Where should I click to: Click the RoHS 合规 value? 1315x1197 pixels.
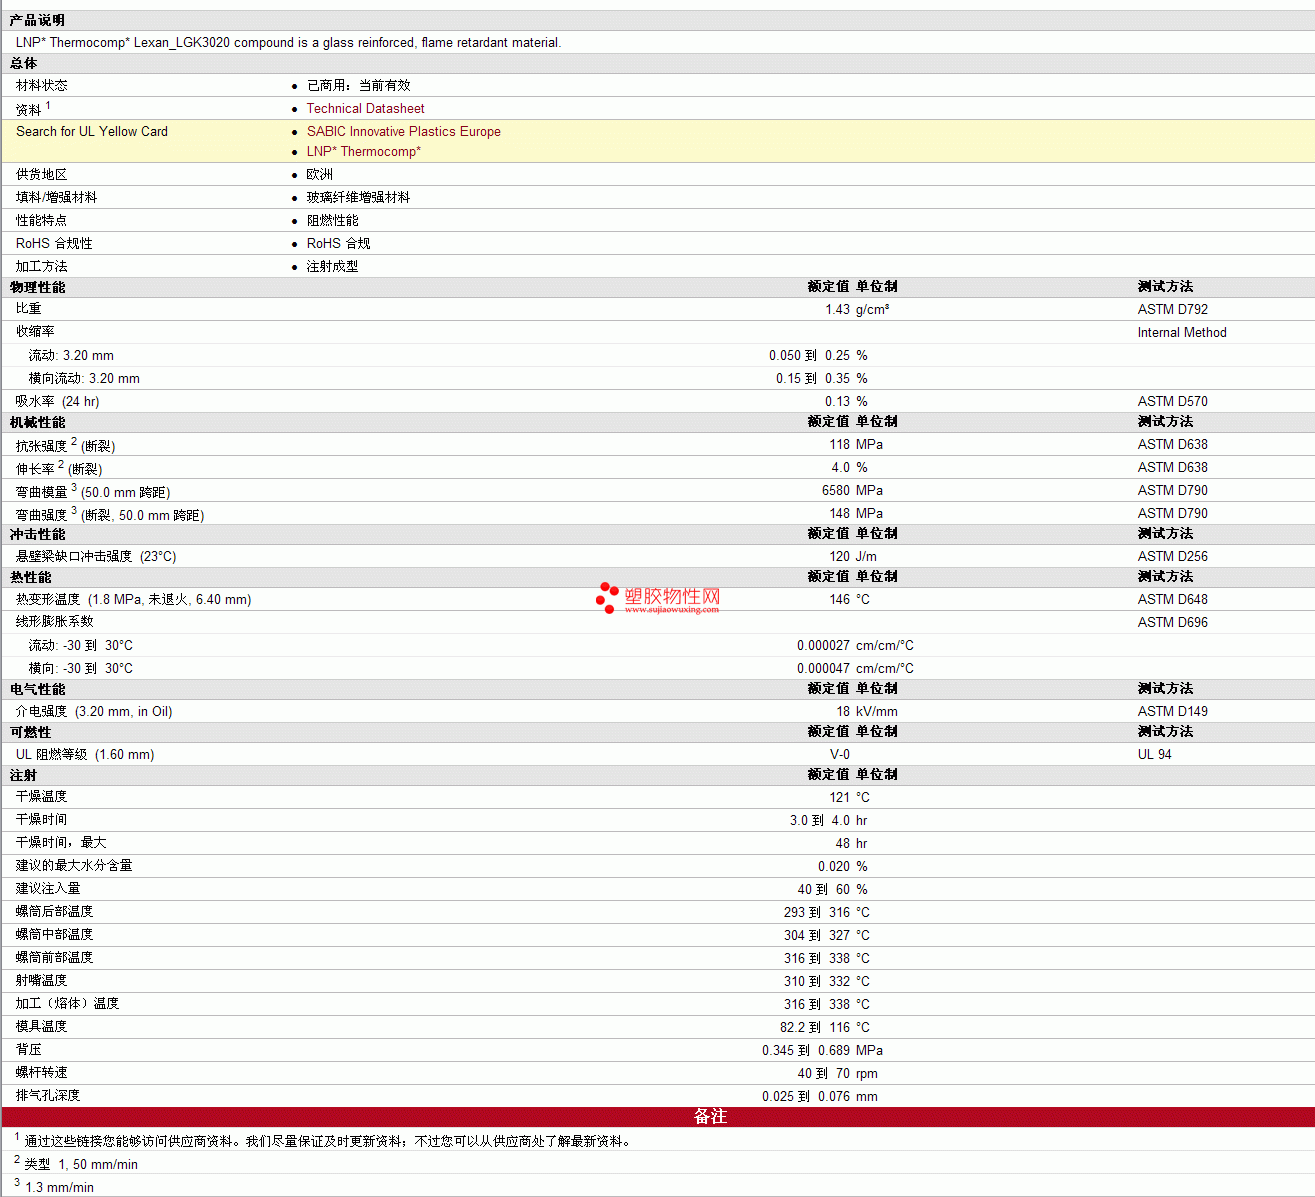(338, 243)
